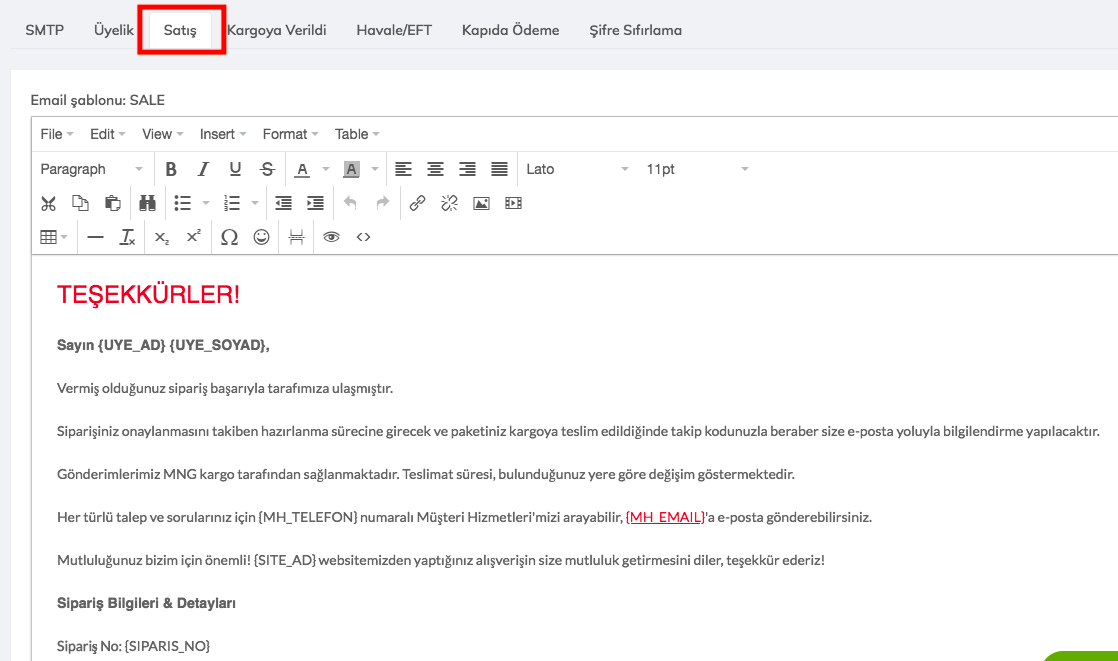The height and width of the screenshot is (661, 1118).
Task: Switch to the Kargoya Verildi tab
Action: [276, 30]
